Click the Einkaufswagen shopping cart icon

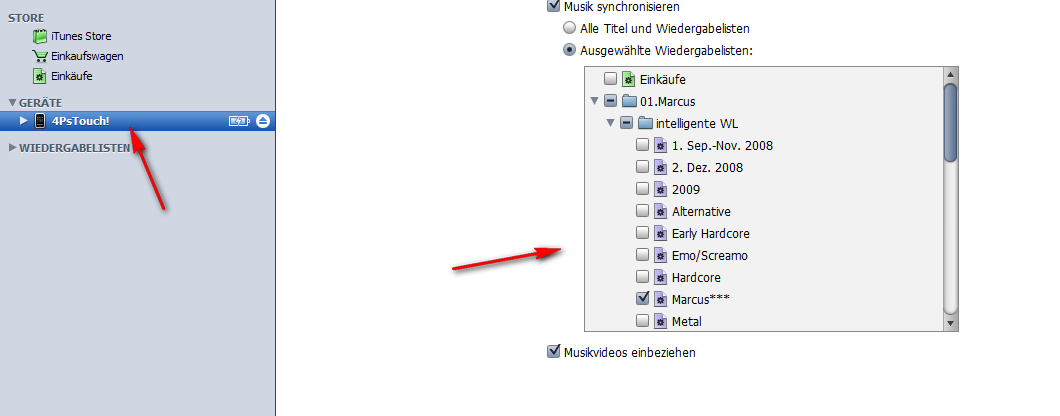[x=40, y=56]
